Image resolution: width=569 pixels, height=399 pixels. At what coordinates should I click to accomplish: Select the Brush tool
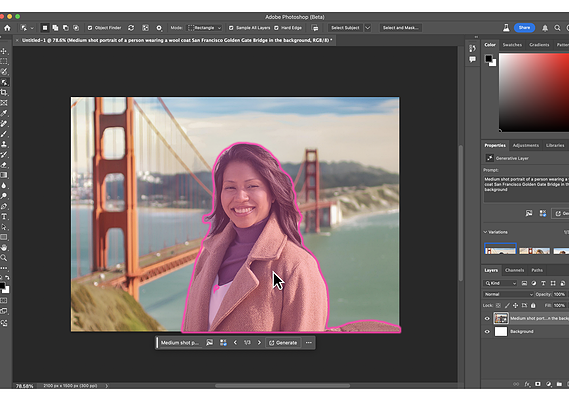pyautogui.click(x=4, y=134)
